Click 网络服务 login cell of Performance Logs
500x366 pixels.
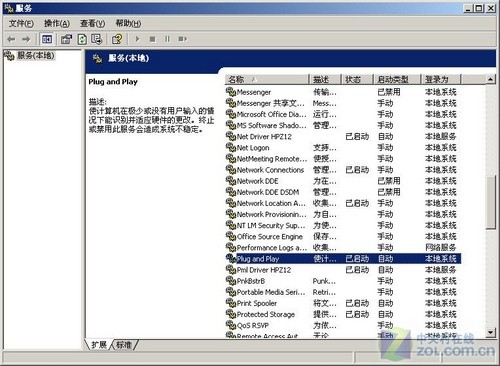[440, 248]
